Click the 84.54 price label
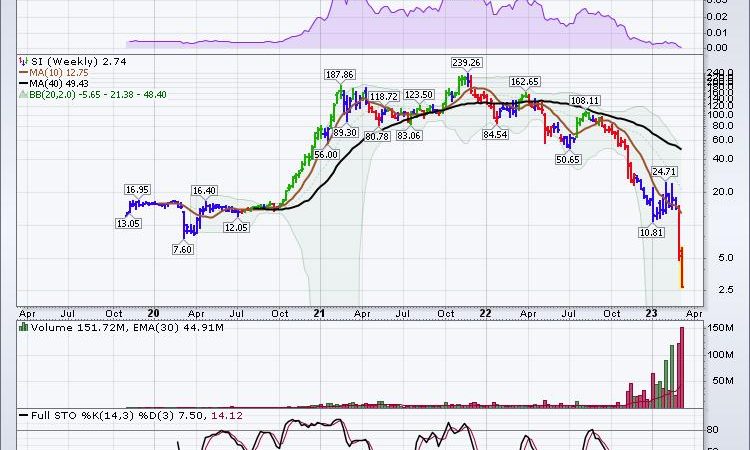 495,135
